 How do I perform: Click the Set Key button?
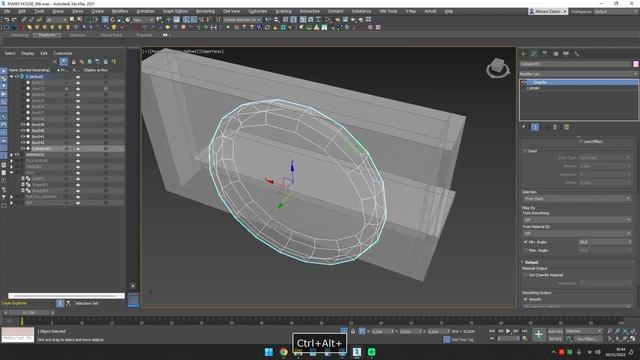pos(555,339)
